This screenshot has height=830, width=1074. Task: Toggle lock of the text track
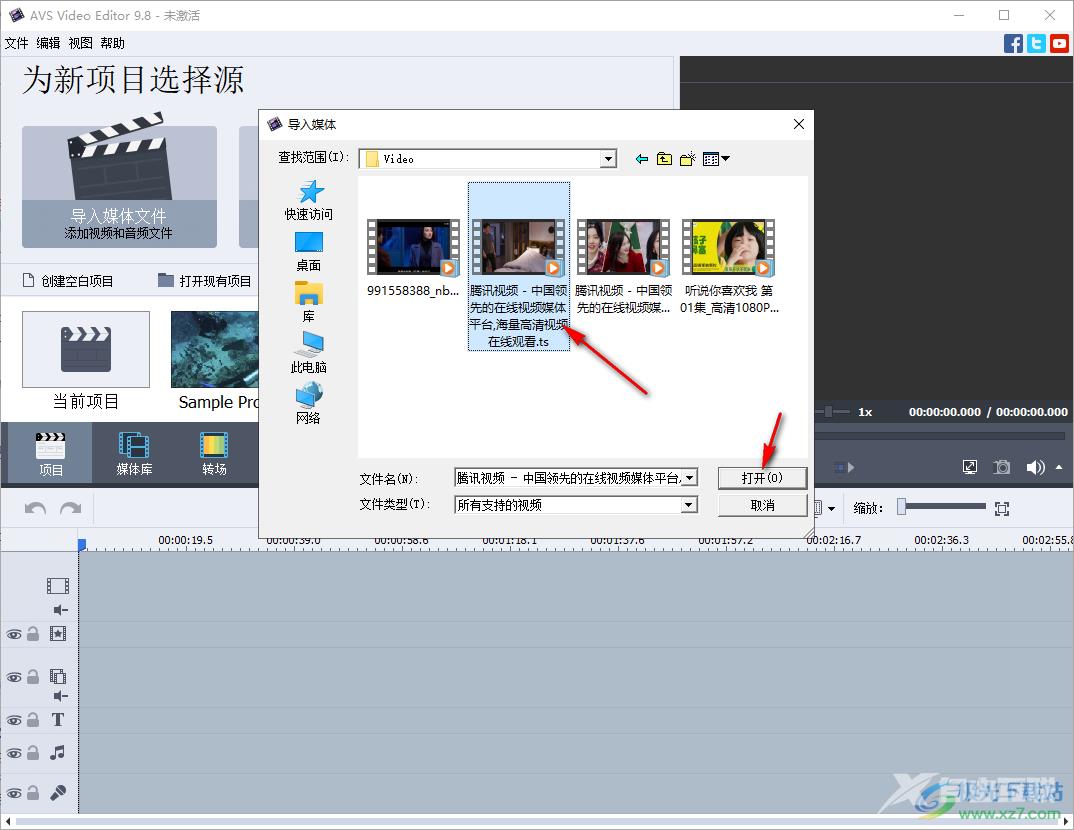(x=33, y=720)
